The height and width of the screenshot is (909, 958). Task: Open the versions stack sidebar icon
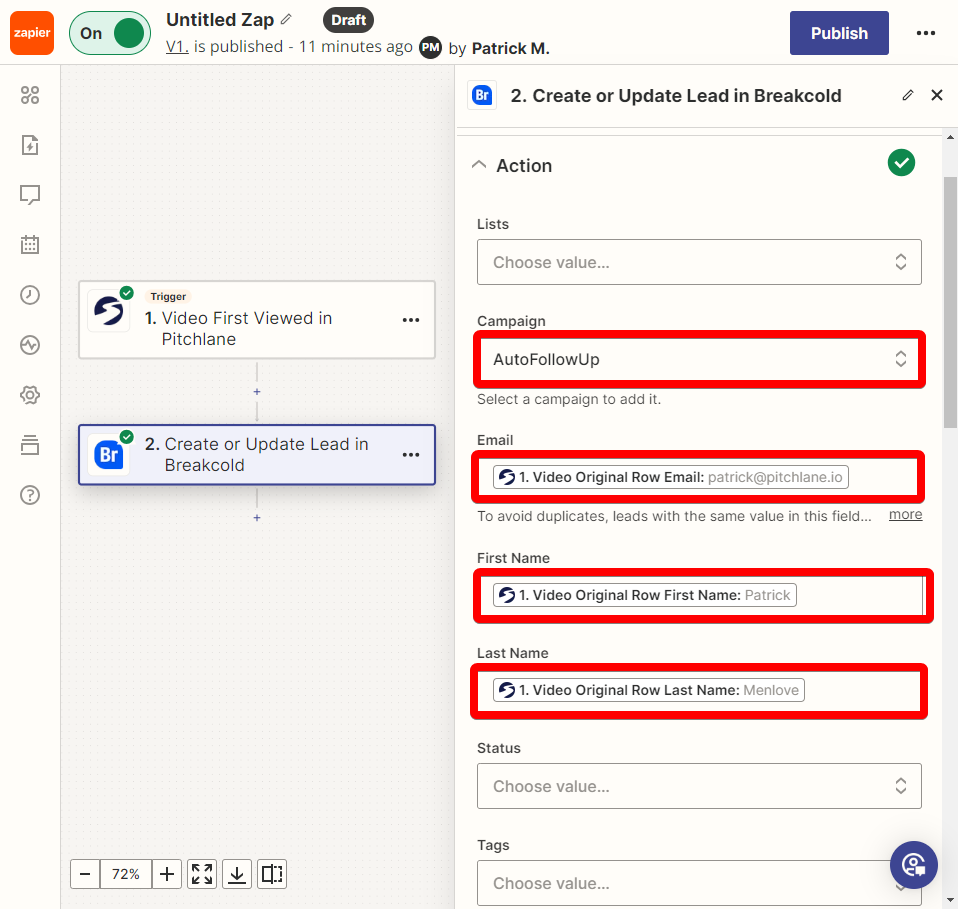pyautogui.click(x=30, y=445)
